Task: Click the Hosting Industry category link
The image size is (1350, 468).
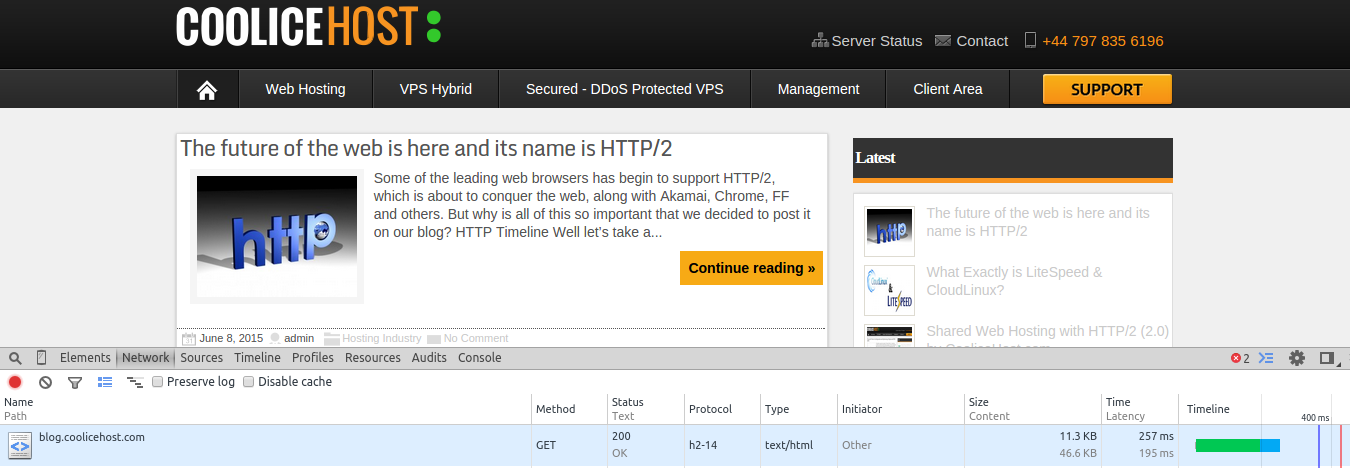Action: (x=382, y=339)
